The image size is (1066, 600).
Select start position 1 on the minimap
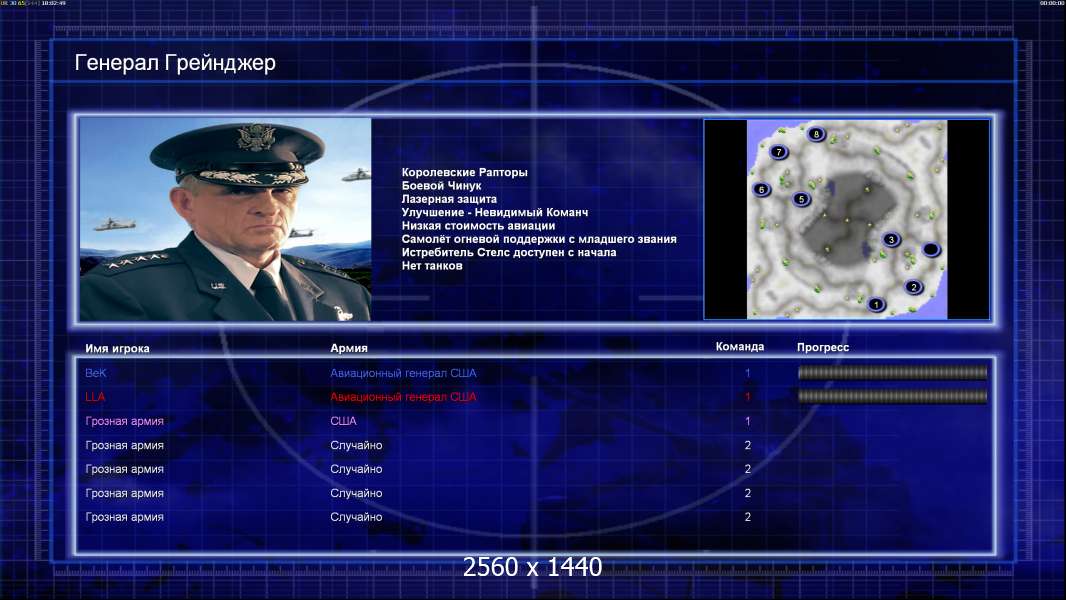(876, 304)
